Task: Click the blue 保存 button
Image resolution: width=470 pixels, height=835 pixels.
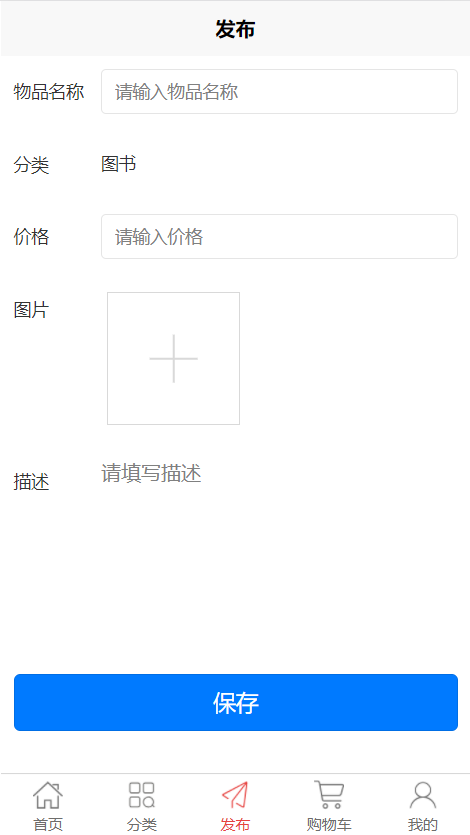Action: coord(236,702)
